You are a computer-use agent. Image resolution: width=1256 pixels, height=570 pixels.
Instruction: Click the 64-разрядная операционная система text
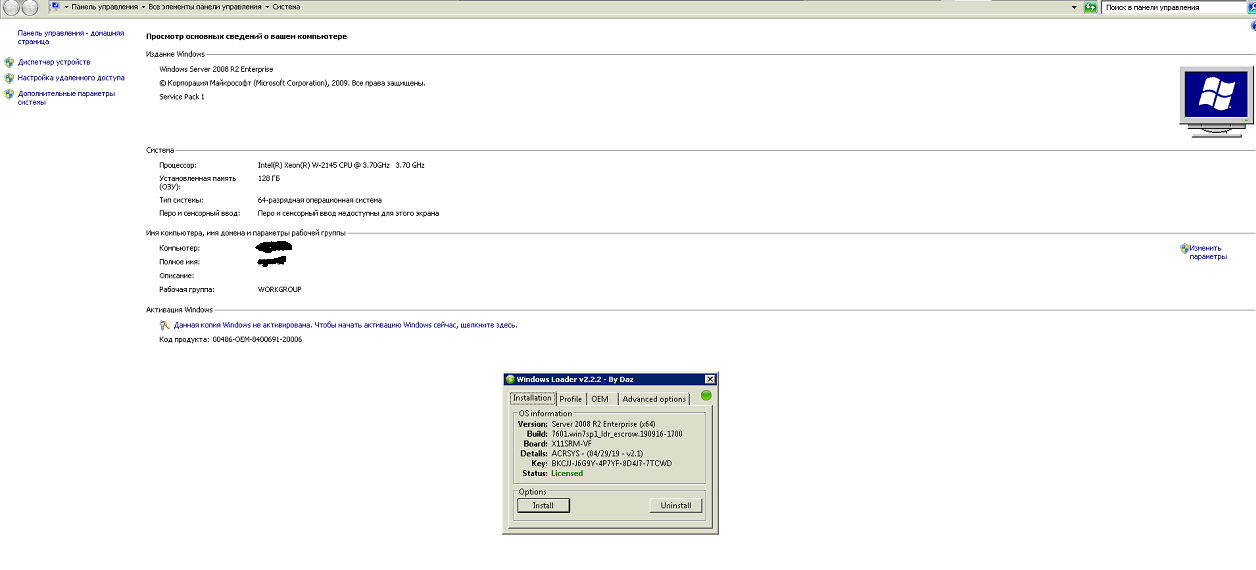[320, 200]
